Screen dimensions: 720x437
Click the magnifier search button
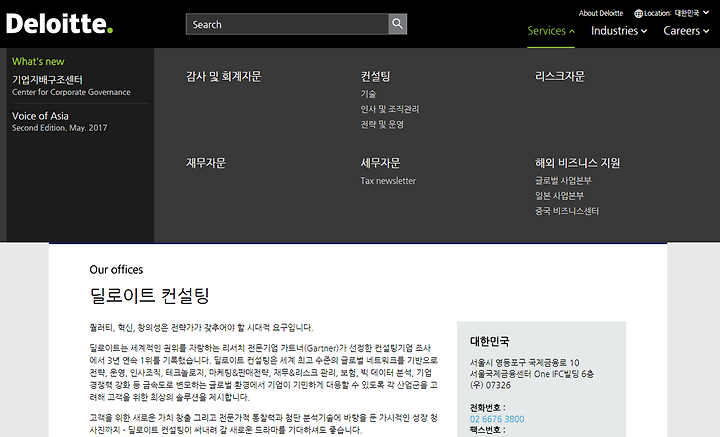tap(398, 24)
